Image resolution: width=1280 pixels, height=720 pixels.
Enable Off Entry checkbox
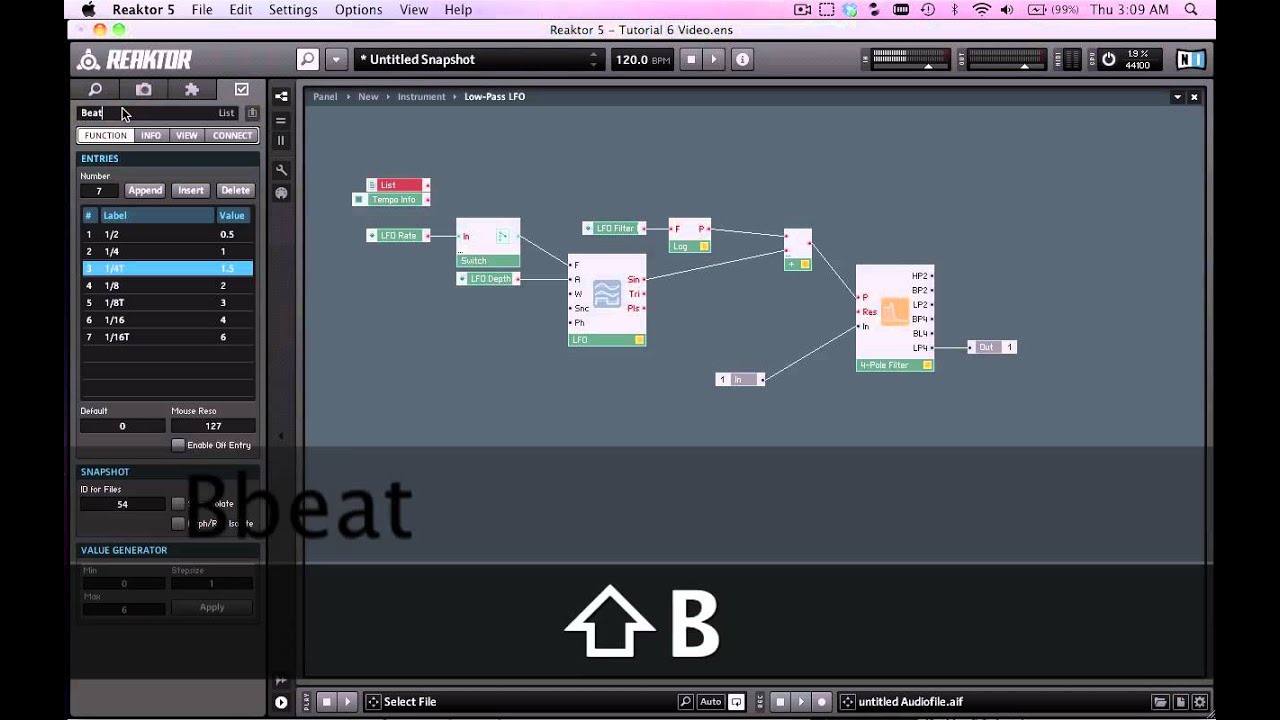(x=178, y=445)
